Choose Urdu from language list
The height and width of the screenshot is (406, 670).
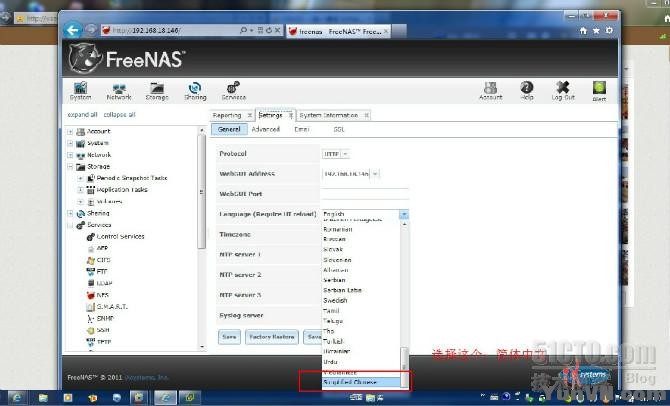pos(361,362)
